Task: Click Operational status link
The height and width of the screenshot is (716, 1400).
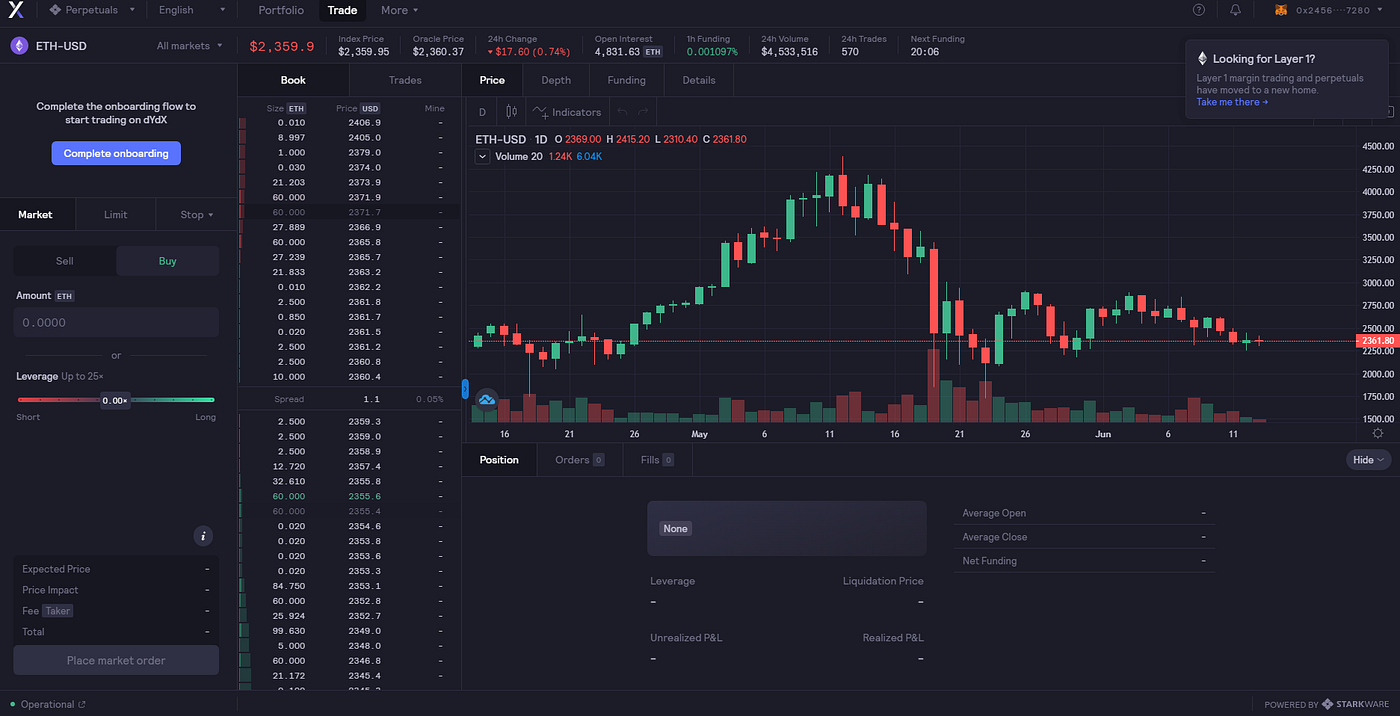Action: click(46, 705)
